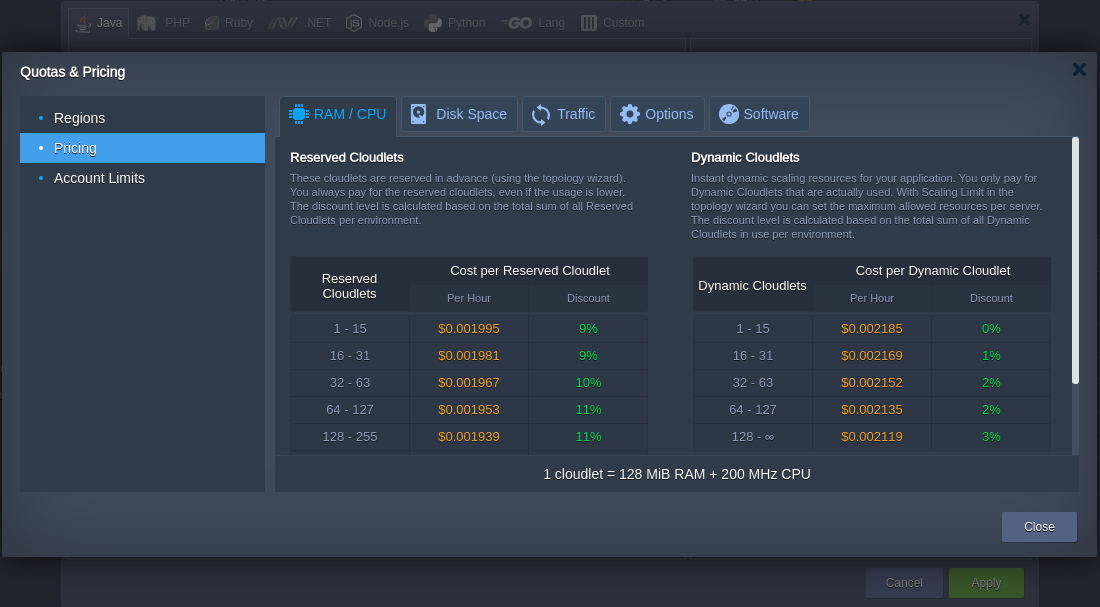The width and height of the screenshot is (1100, 607).
Task: Open the Traffic tab
Action: click(x=564, y=113)
